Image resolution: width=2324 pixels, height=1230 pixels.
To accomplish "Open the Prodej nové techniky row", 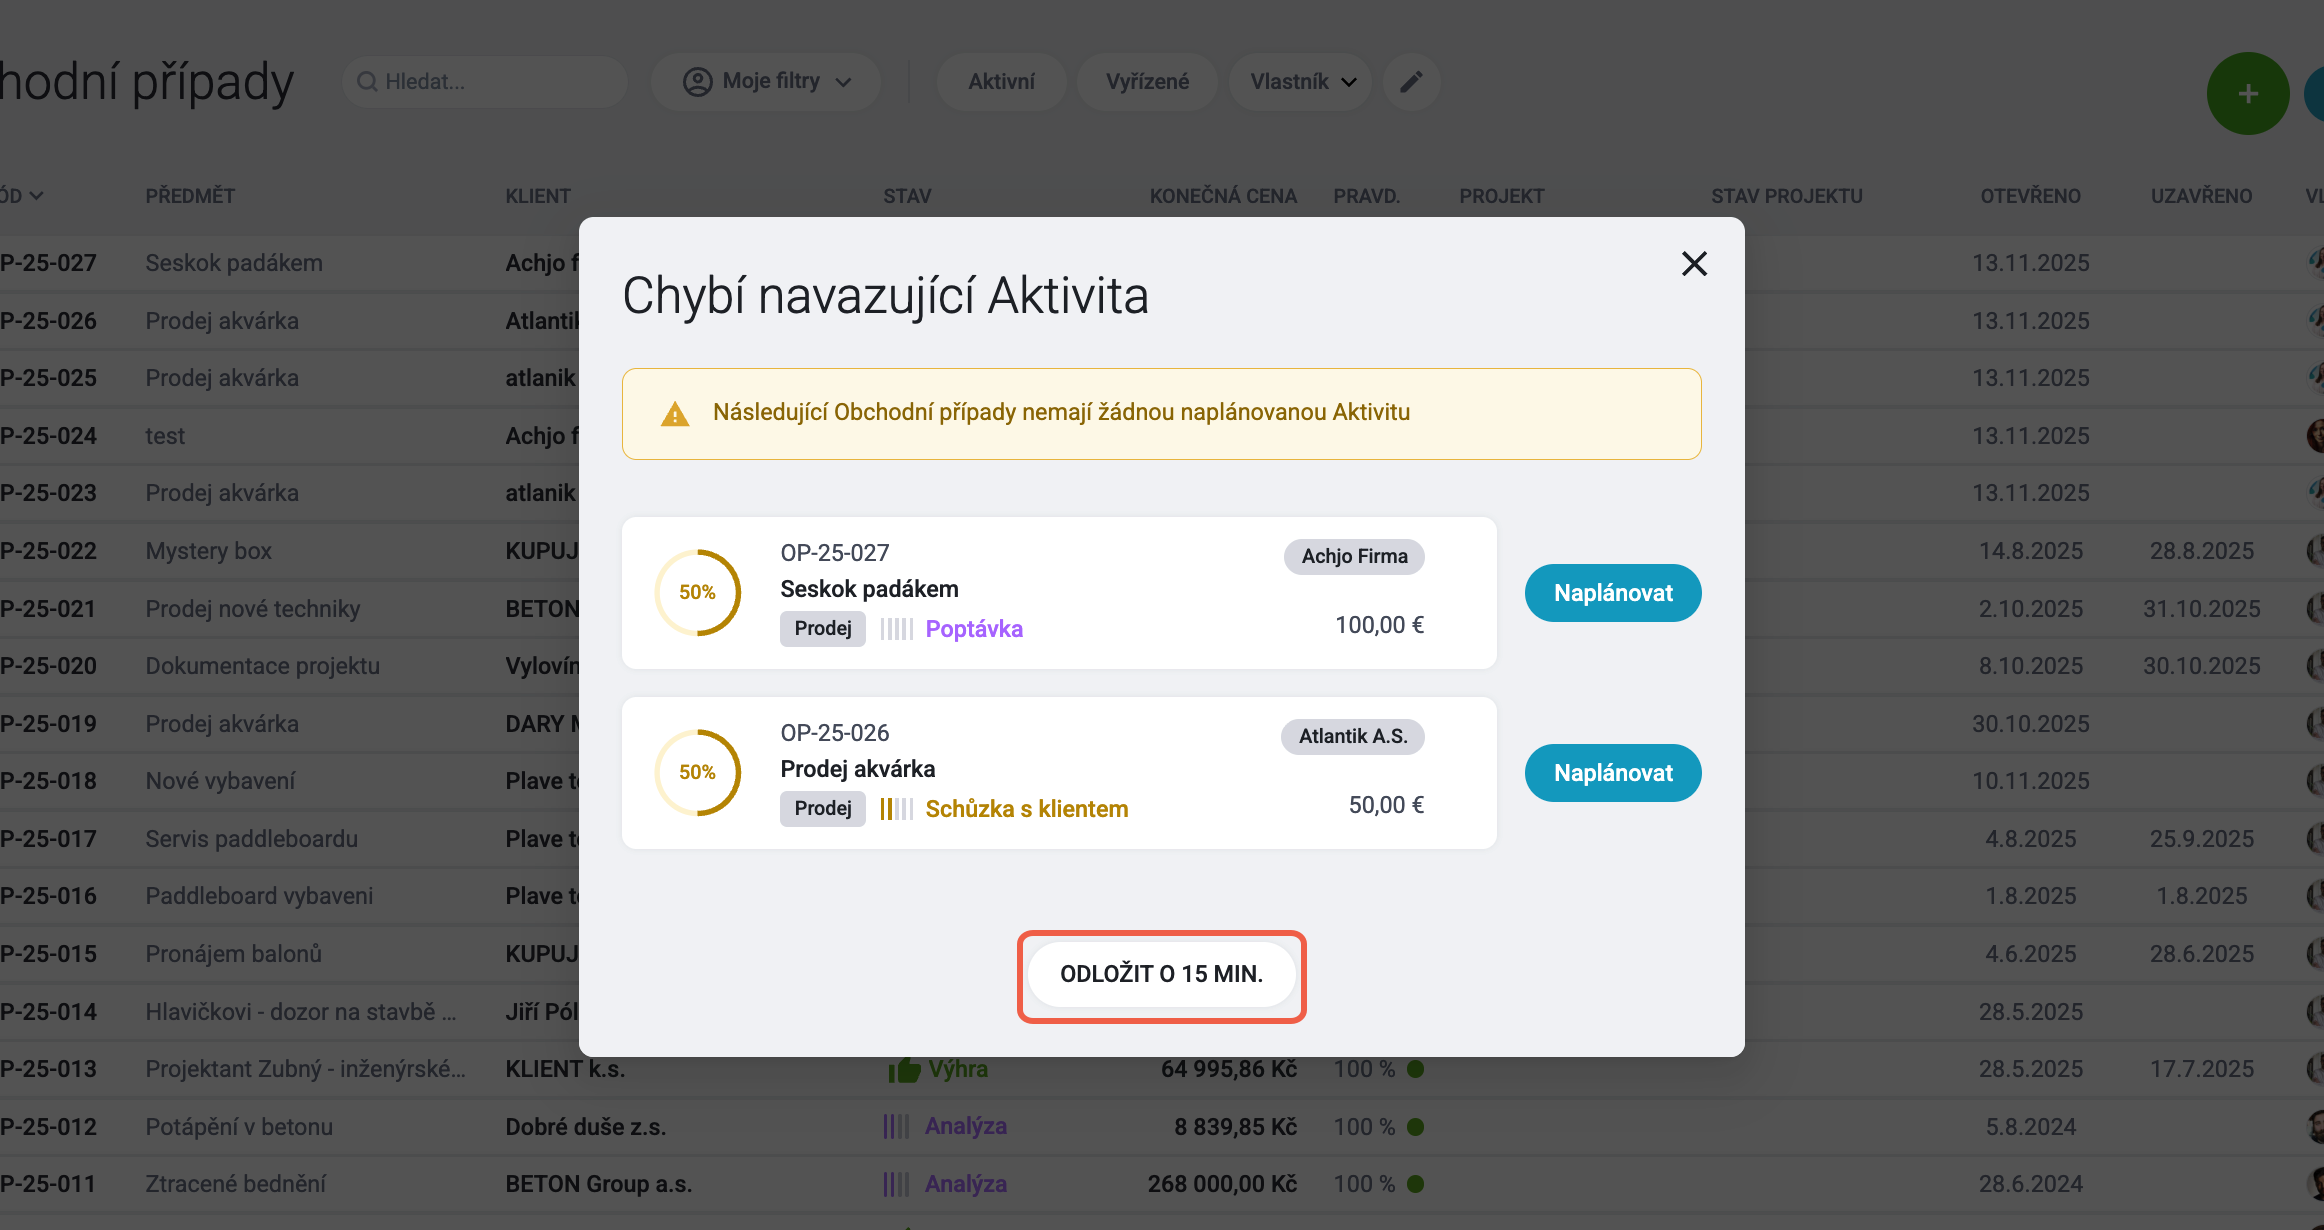I will coord(252,609).
